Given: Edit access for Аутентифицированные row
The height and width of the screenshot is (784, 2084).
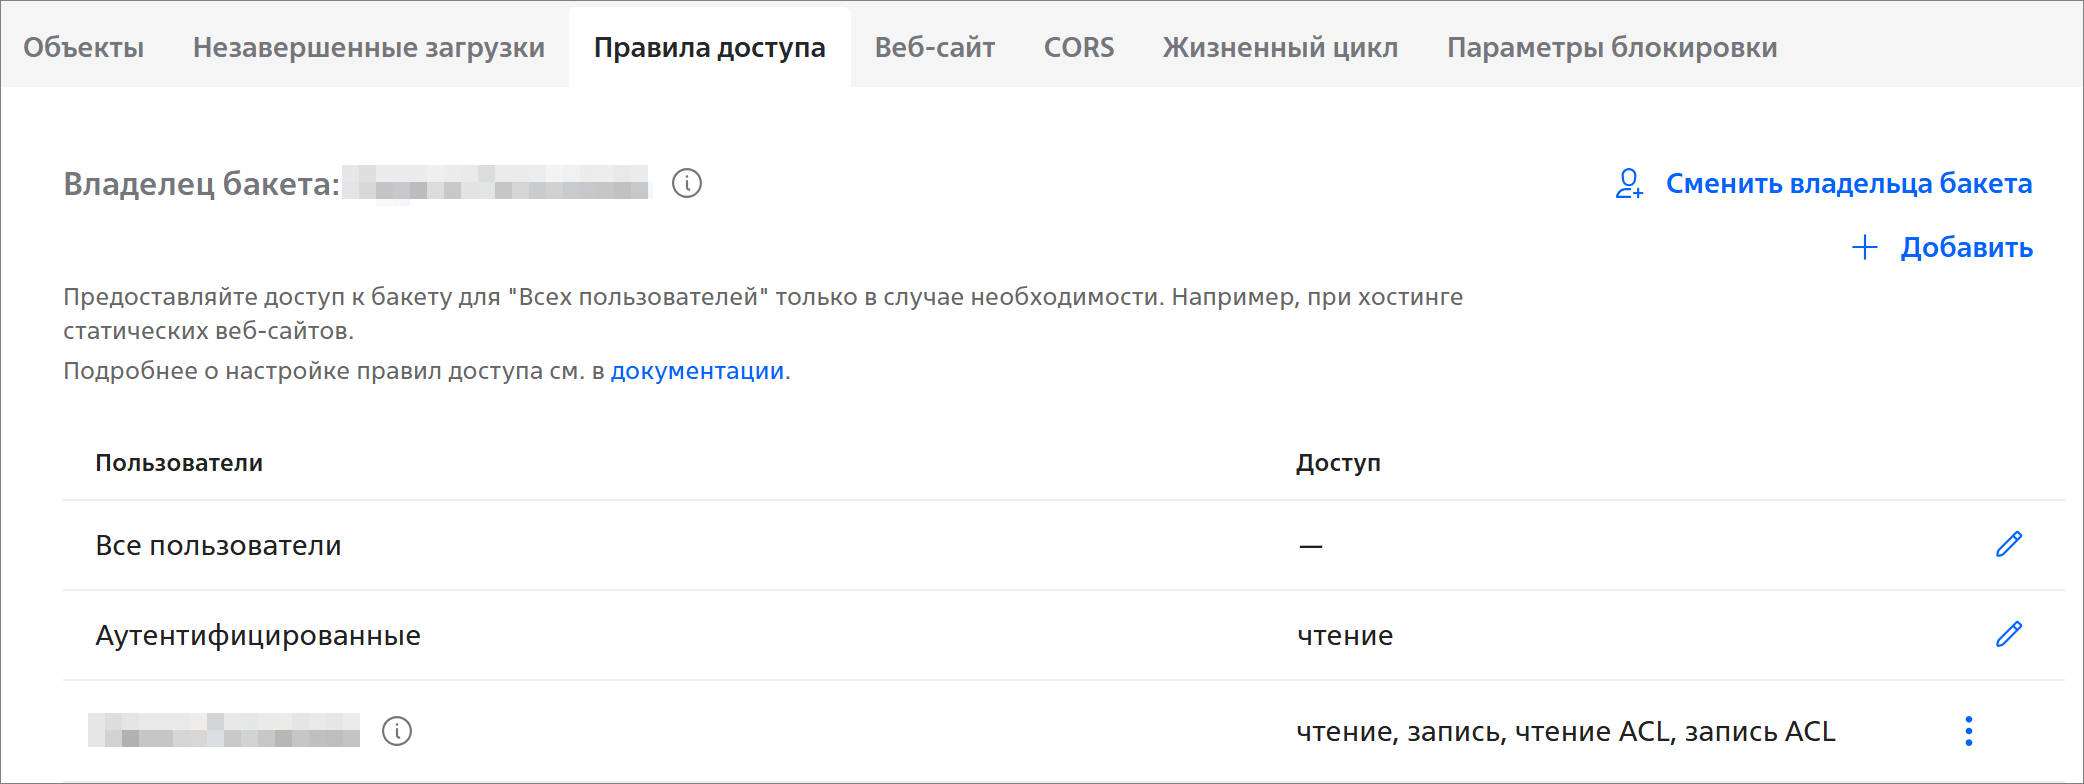Looking at the screenshot, I should pyautogui.click(x=2008, y=634).
